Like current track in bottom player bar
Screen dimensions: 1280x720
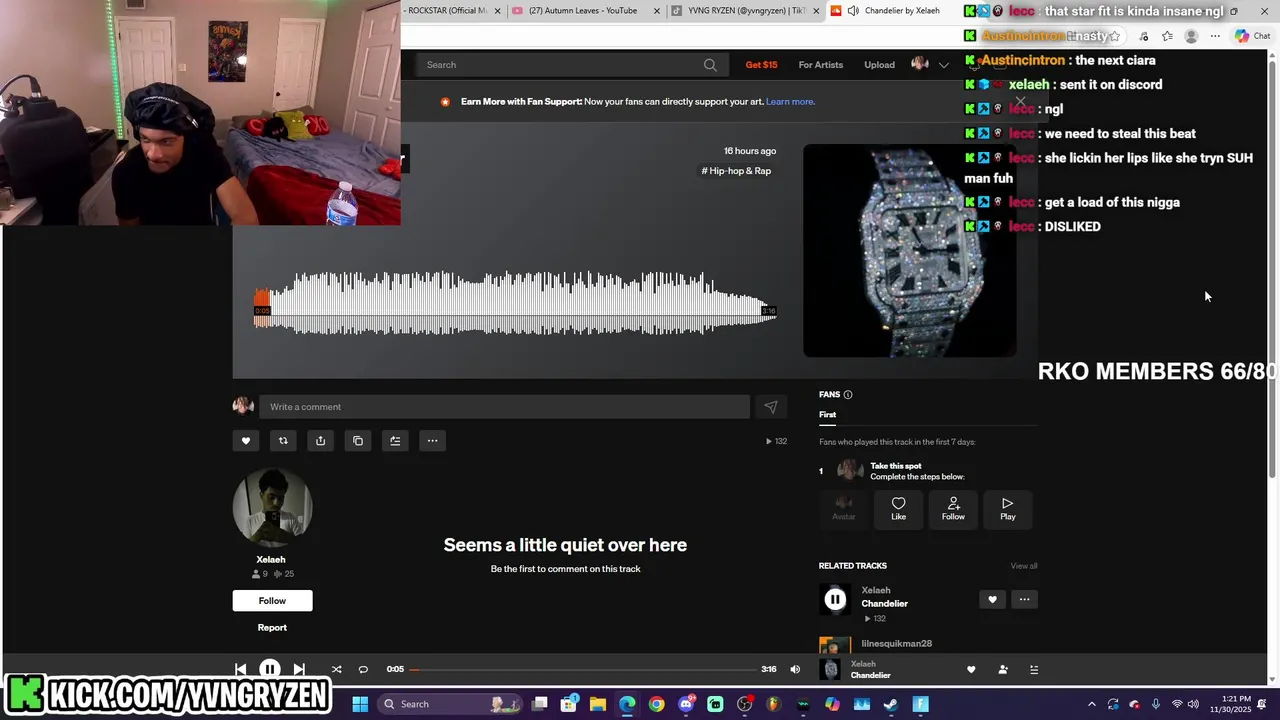(x=971, y=669)
